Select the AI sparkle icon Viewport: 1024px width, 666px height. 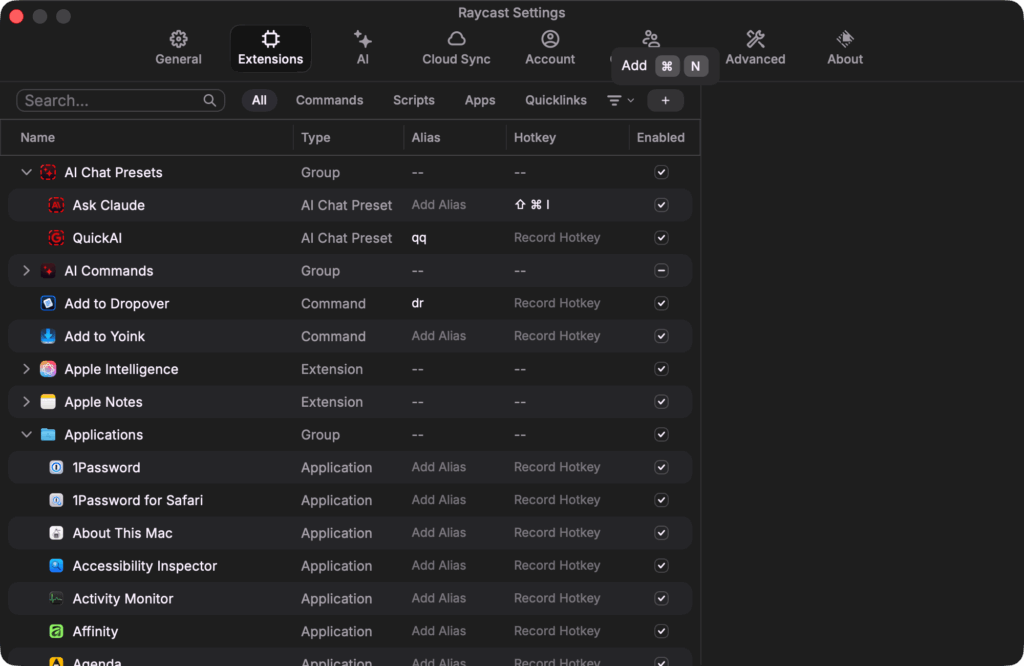click(x=362, y=40)
